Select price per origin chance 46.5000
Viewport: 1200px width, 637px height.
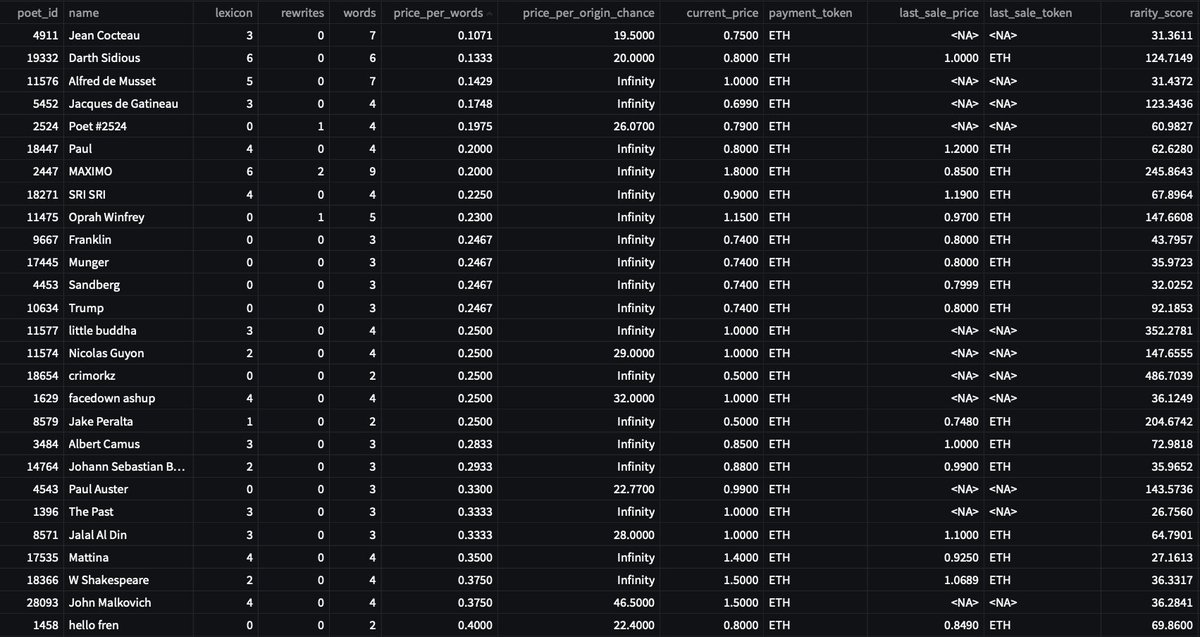click(636, 603)
